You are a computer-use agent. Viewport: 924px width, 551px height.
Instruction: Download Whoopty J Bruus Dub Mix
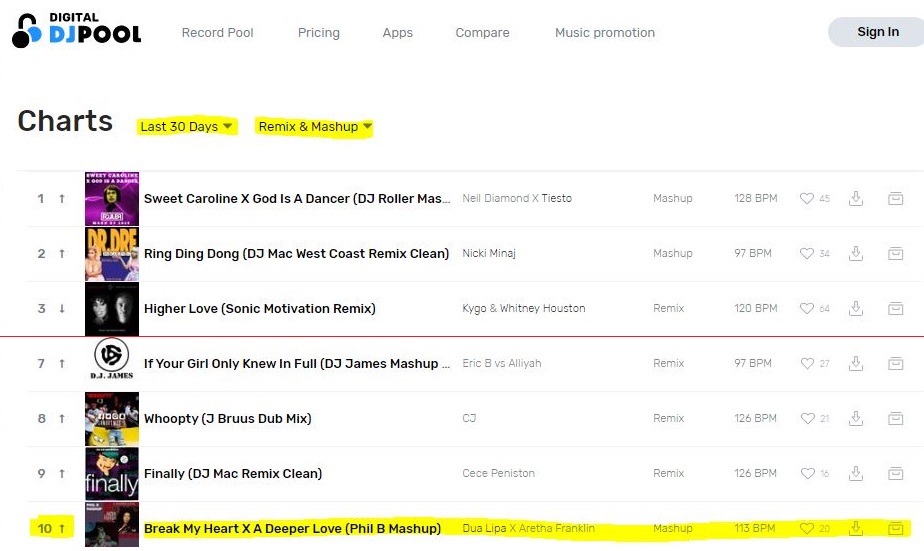(856, 418)
